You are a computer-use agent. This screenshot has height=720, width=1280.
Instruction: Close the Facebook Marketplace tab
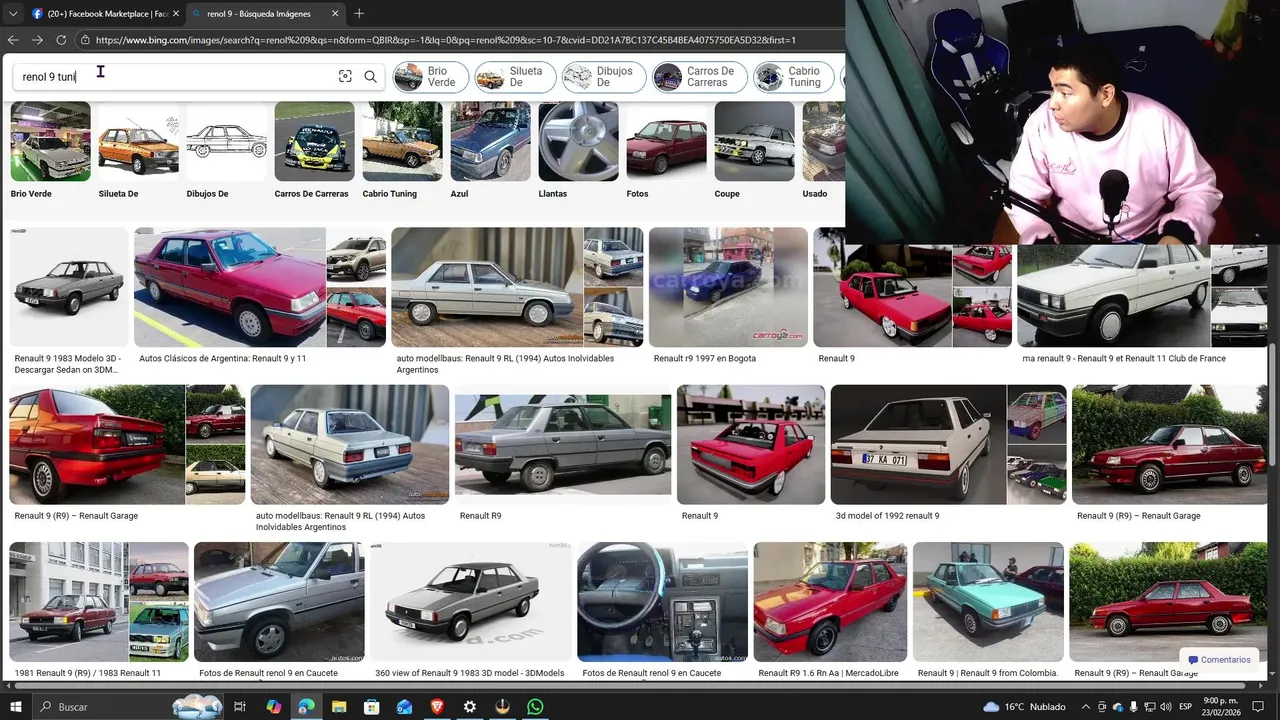pos(176,14)
